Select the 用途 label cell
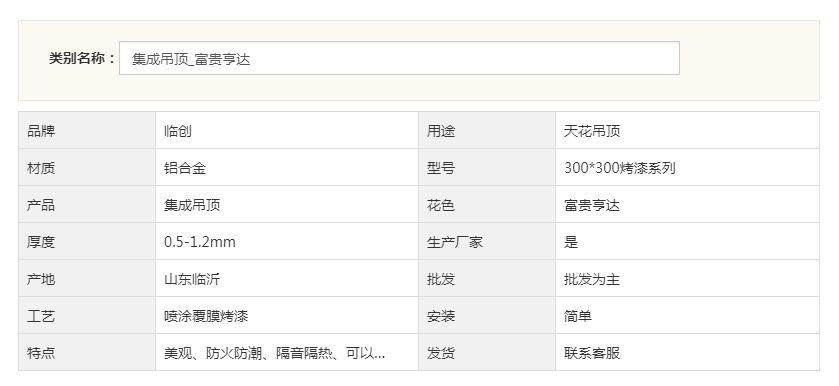This screenshot has width=839, height=386. pos(487,130)
